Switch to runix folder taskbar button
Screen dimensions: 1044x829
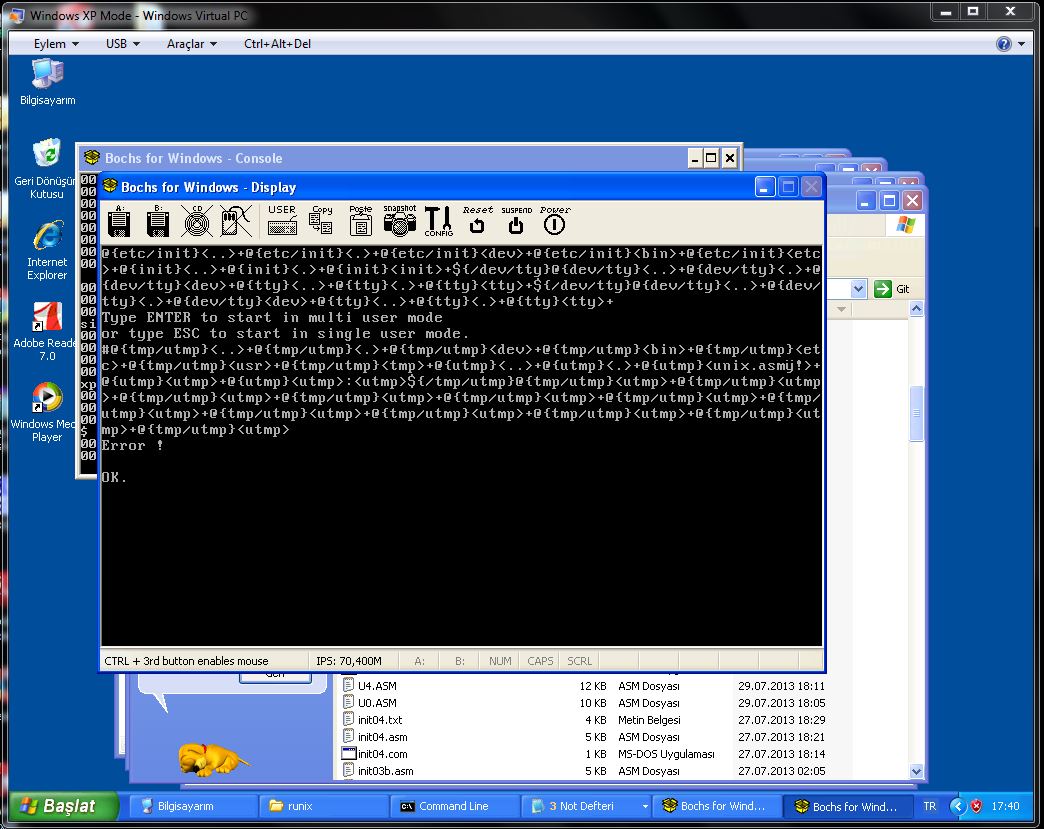click(323, 806)
